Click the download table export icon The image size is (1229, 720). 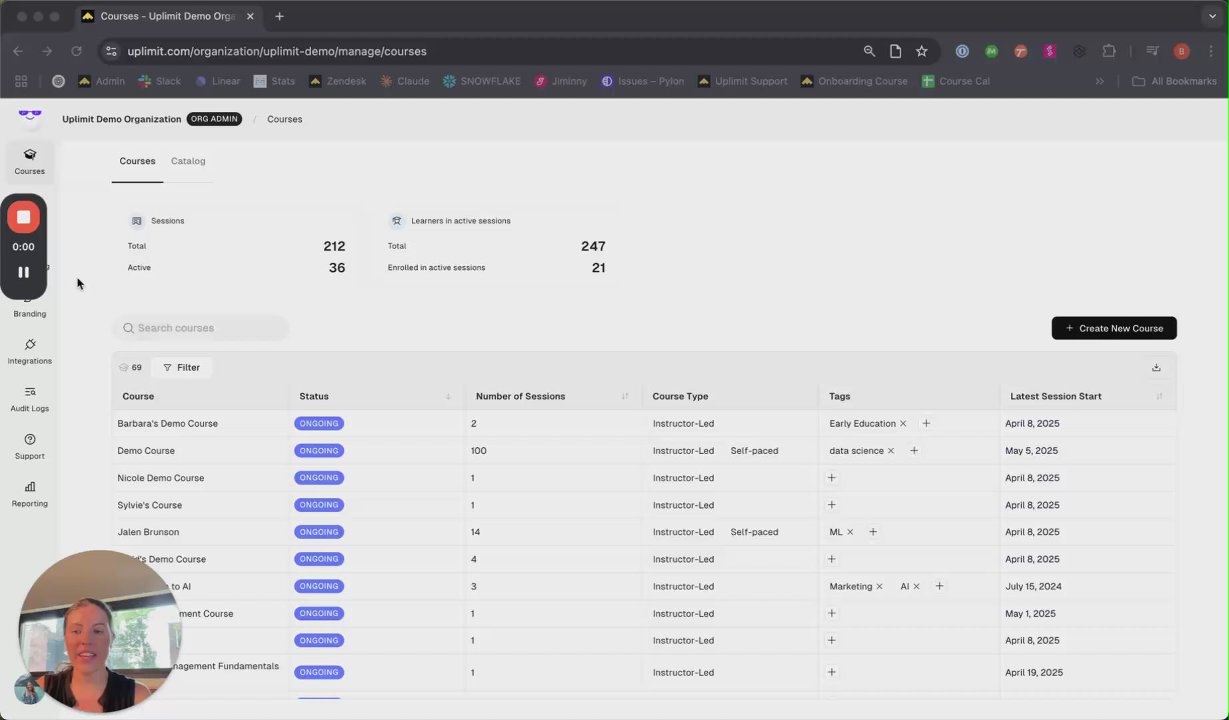(1156, 367)
